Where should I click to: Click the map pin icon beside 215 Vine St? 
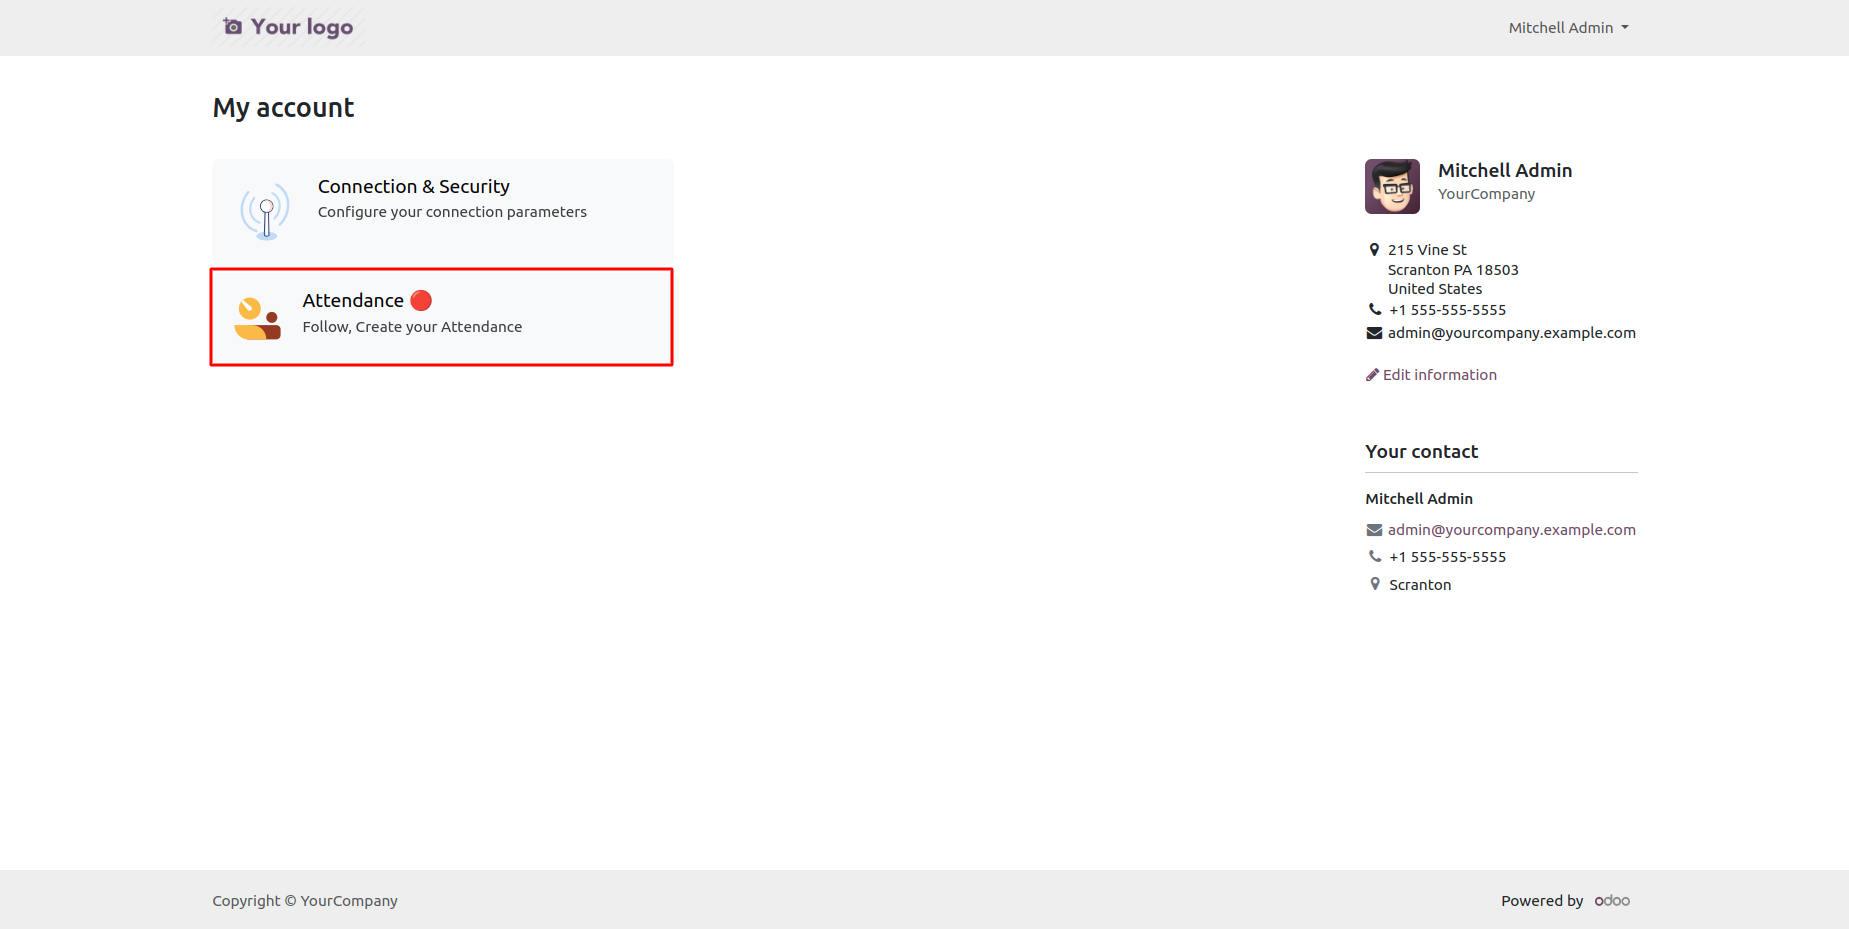click(x=1374, y=250)
